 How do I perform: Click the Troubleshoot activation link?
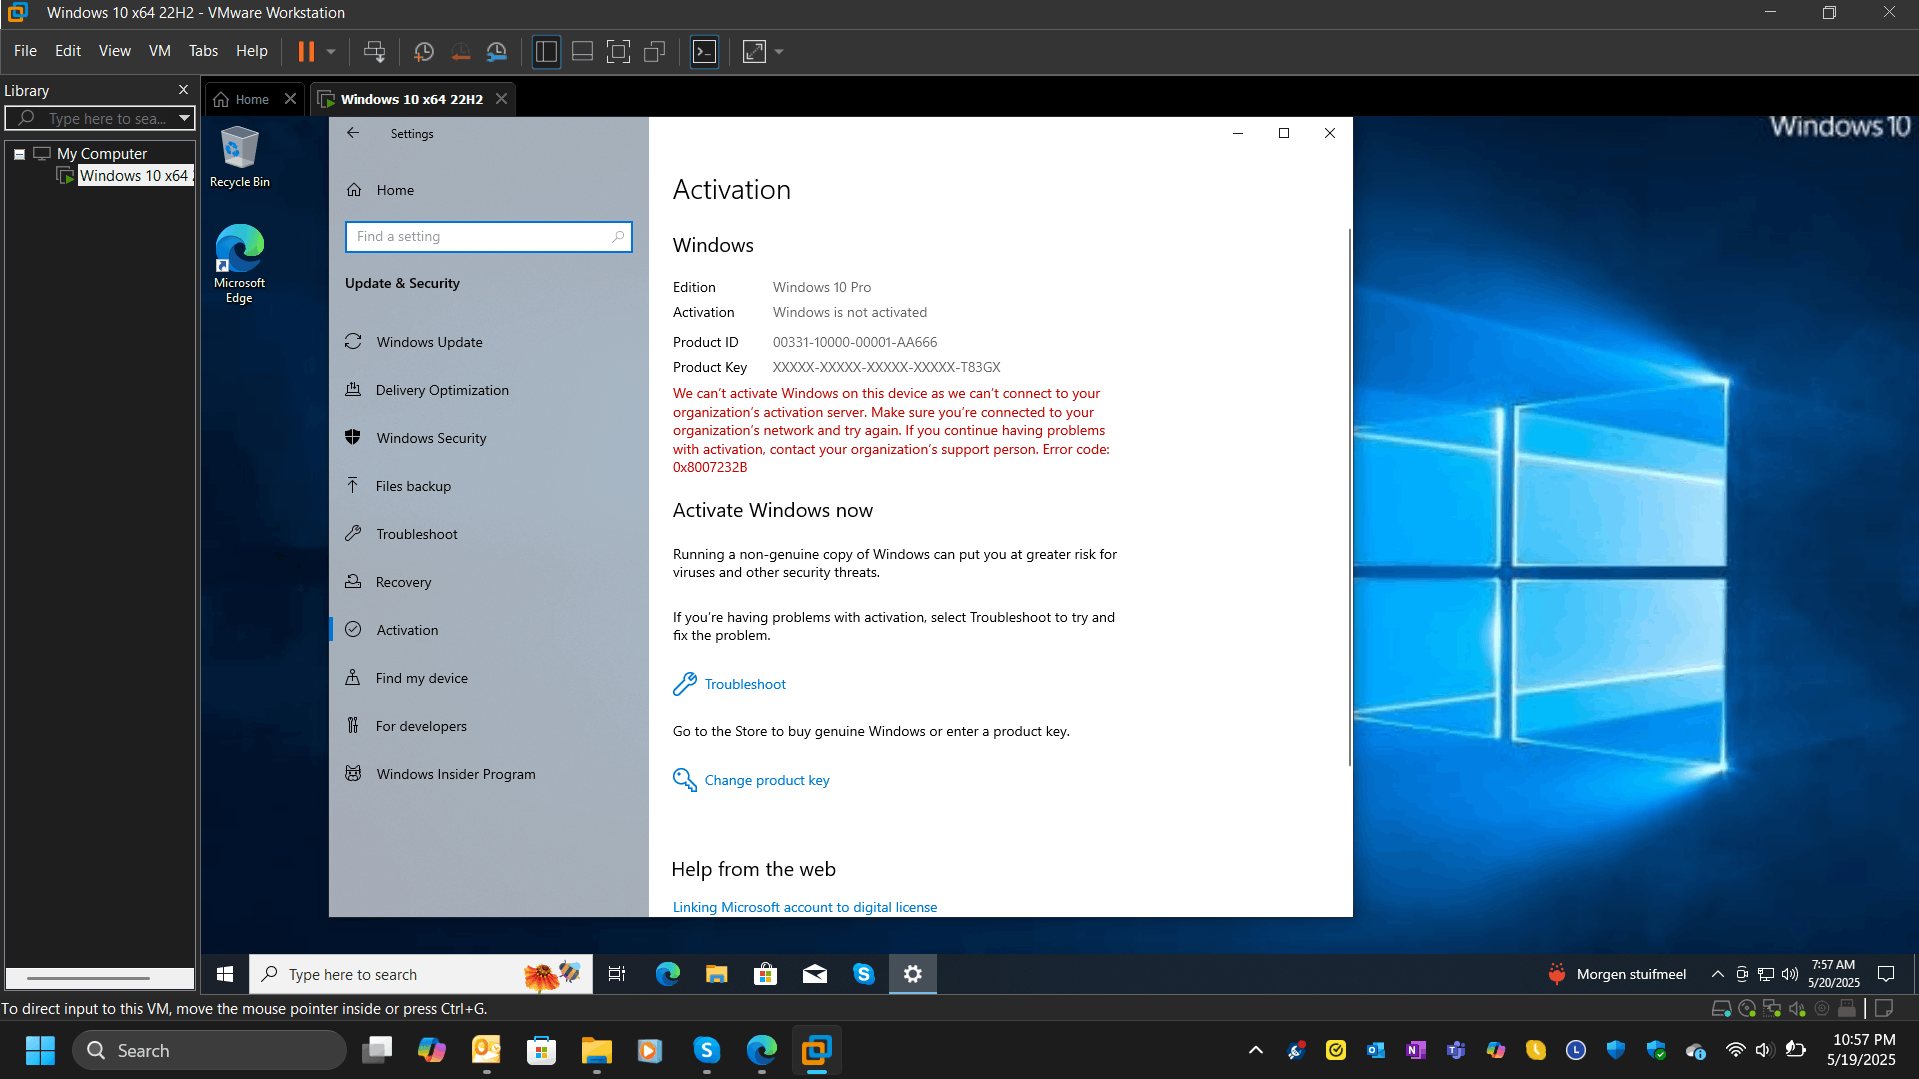(745, 684)
